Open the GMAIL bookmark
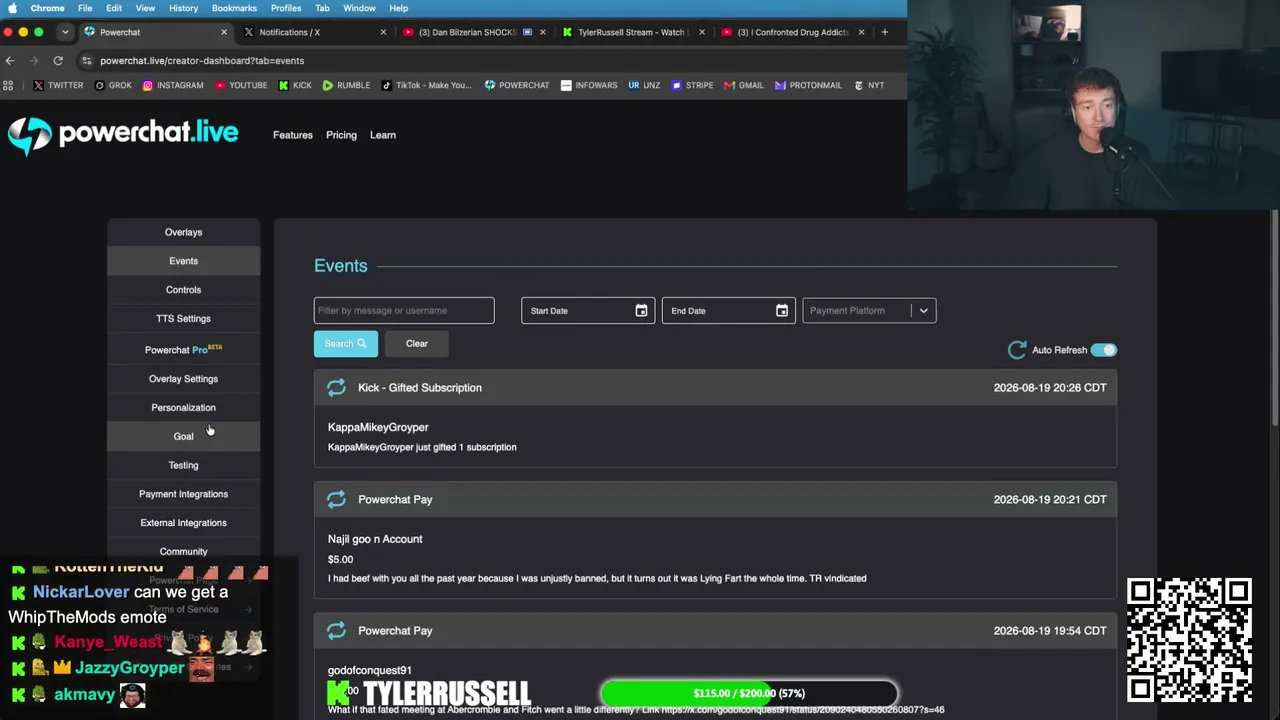1280x720 pixels. (744, 85)
